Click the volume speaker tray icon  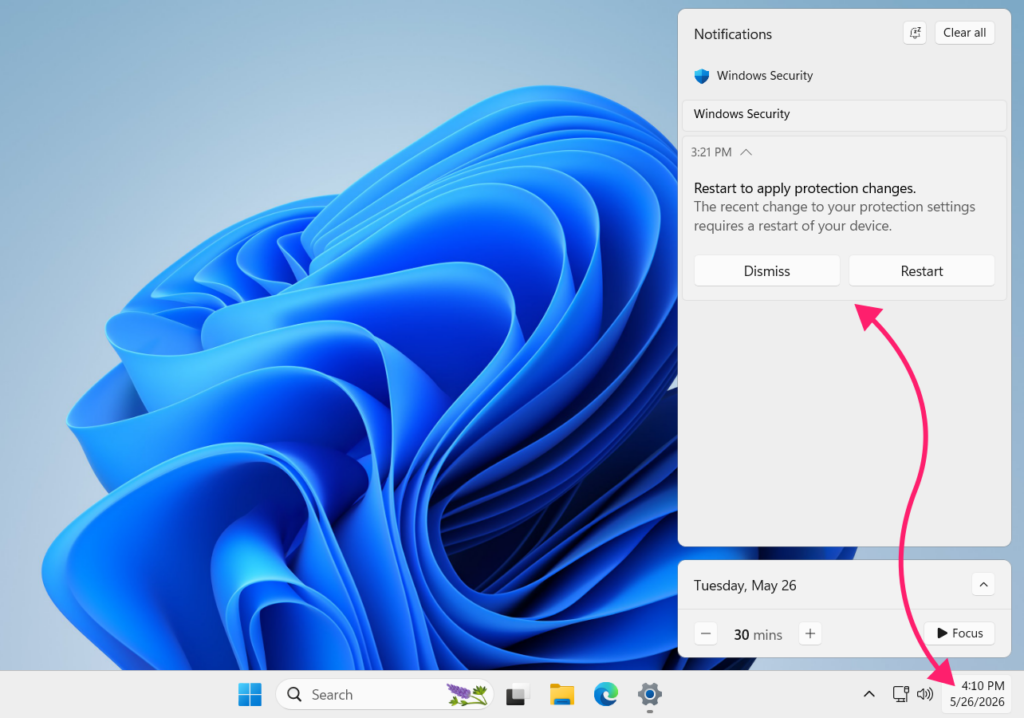[x=925, y=694]
